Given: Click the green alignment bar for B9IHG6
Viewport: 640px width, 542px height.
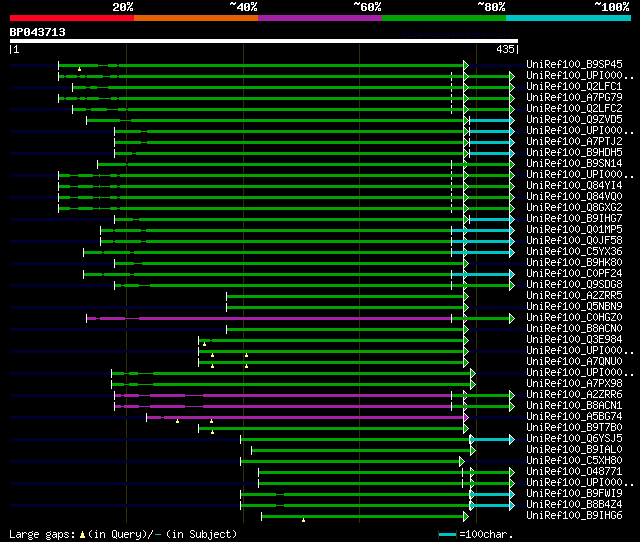Looking at the screenshot, I should click(363, 517).
